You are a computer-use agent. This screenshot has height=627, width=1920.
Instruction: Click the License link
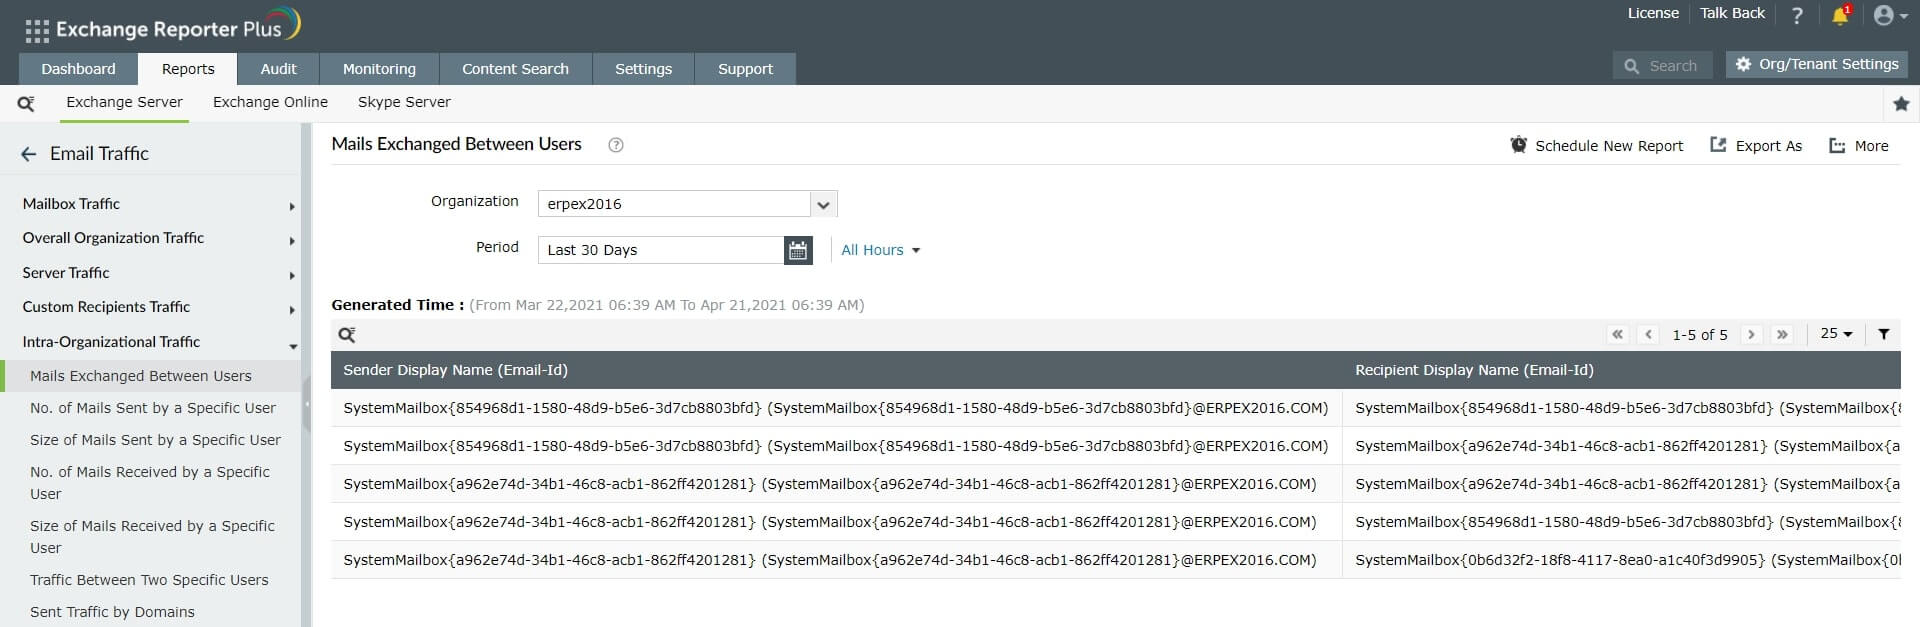(1653, 13)
